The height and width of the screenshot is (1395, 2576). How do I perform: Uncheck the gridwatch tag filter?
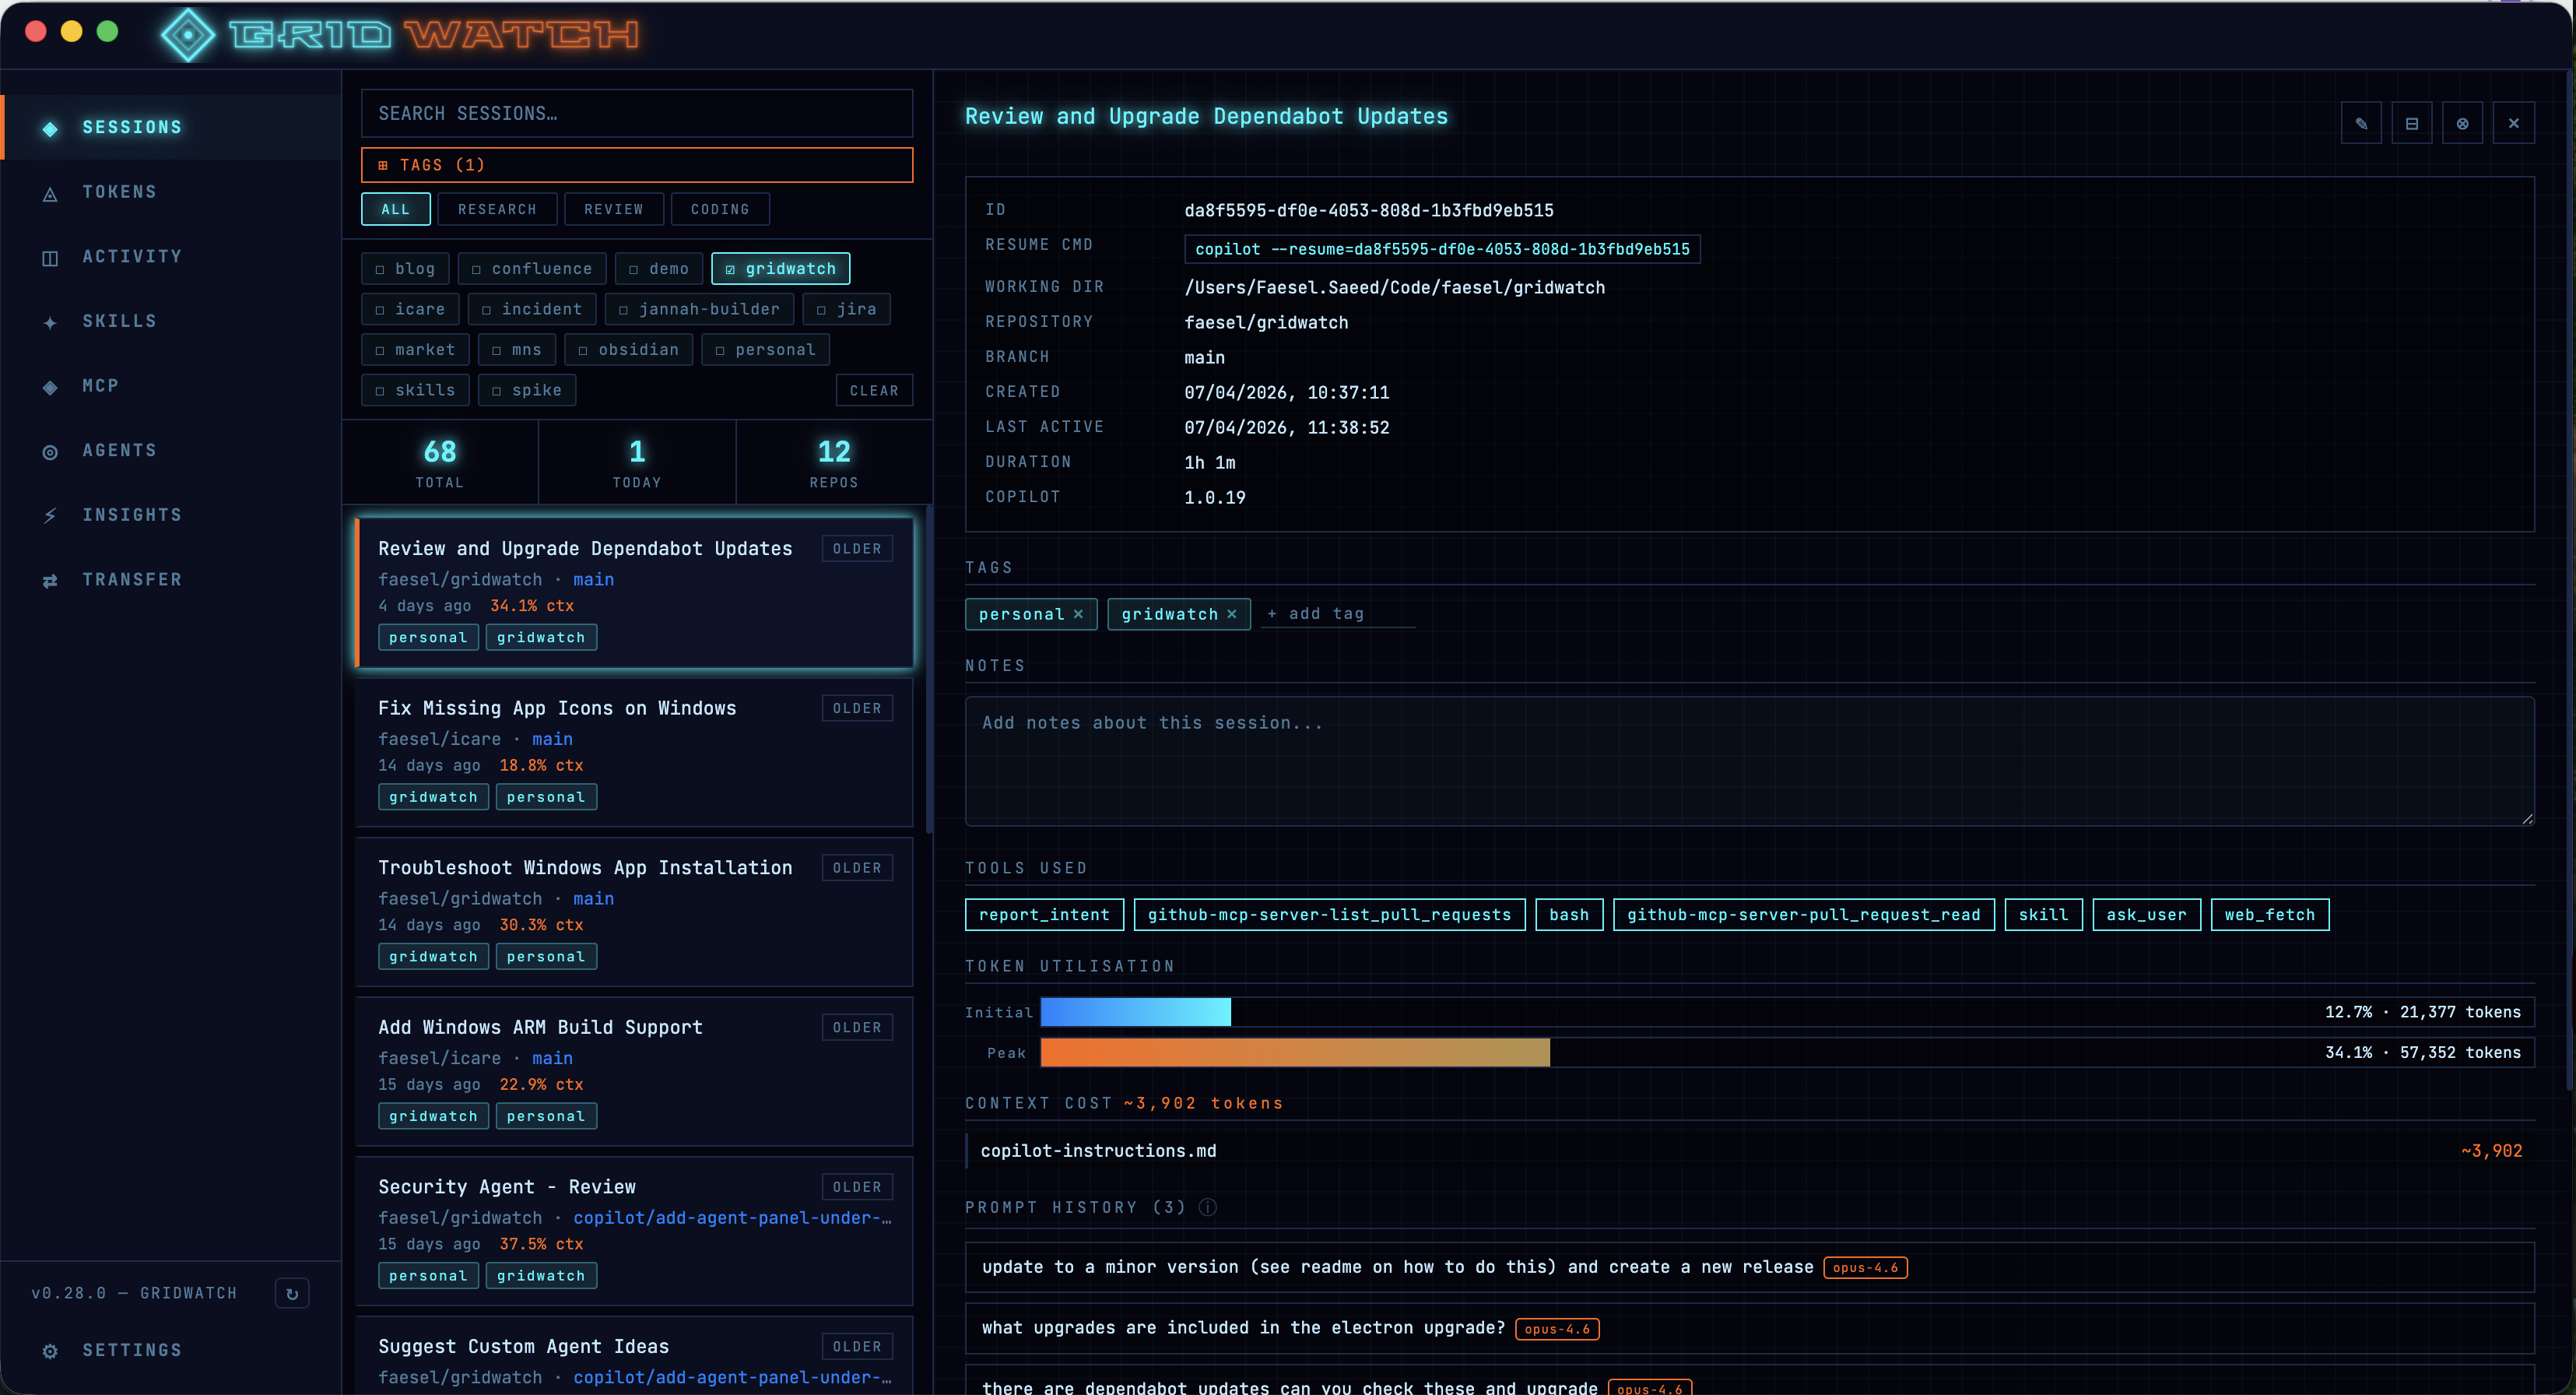coord(780,268)
